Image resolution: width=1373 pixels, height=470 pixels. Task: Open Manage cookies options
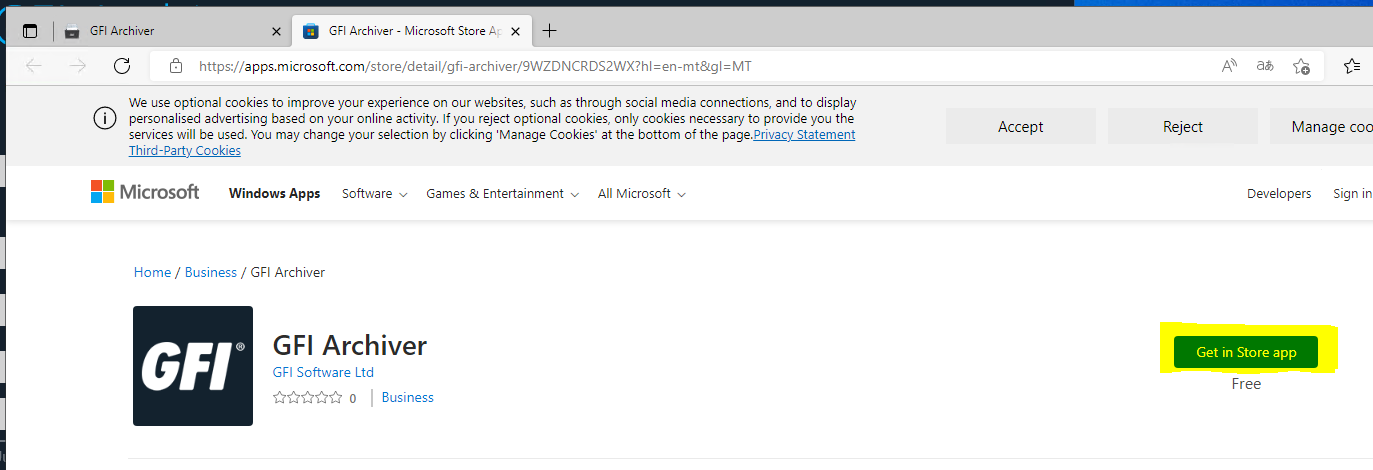tap(1322, 126)
